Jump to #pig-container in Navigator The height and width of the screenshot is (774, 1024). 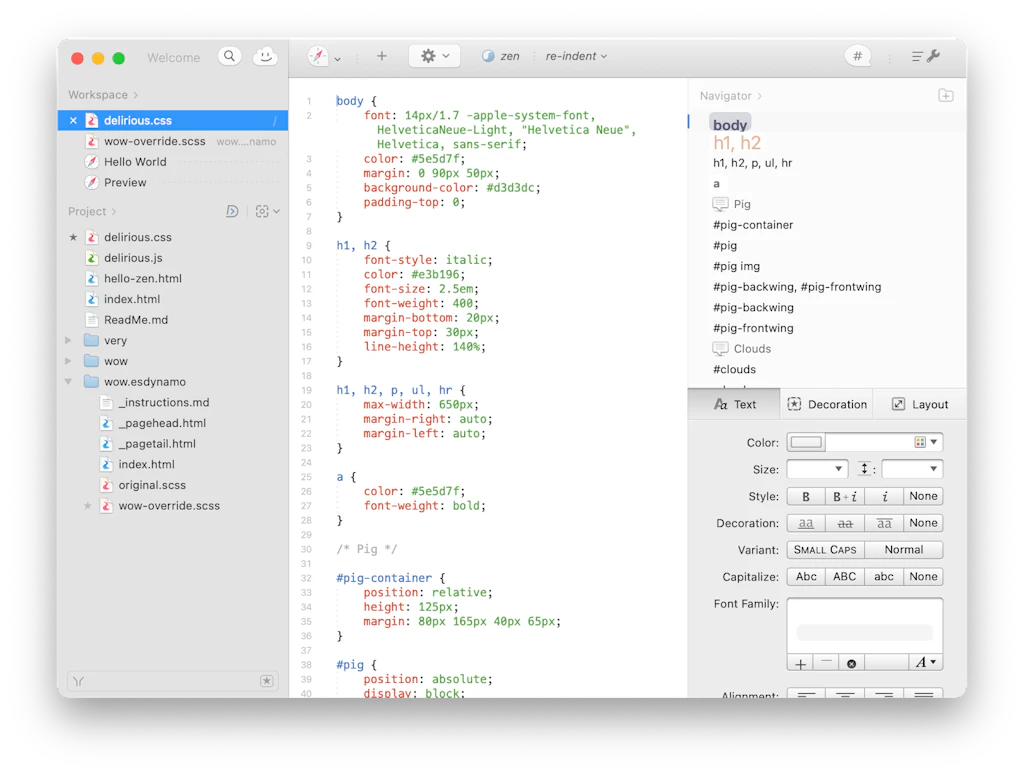pos(753,225)
